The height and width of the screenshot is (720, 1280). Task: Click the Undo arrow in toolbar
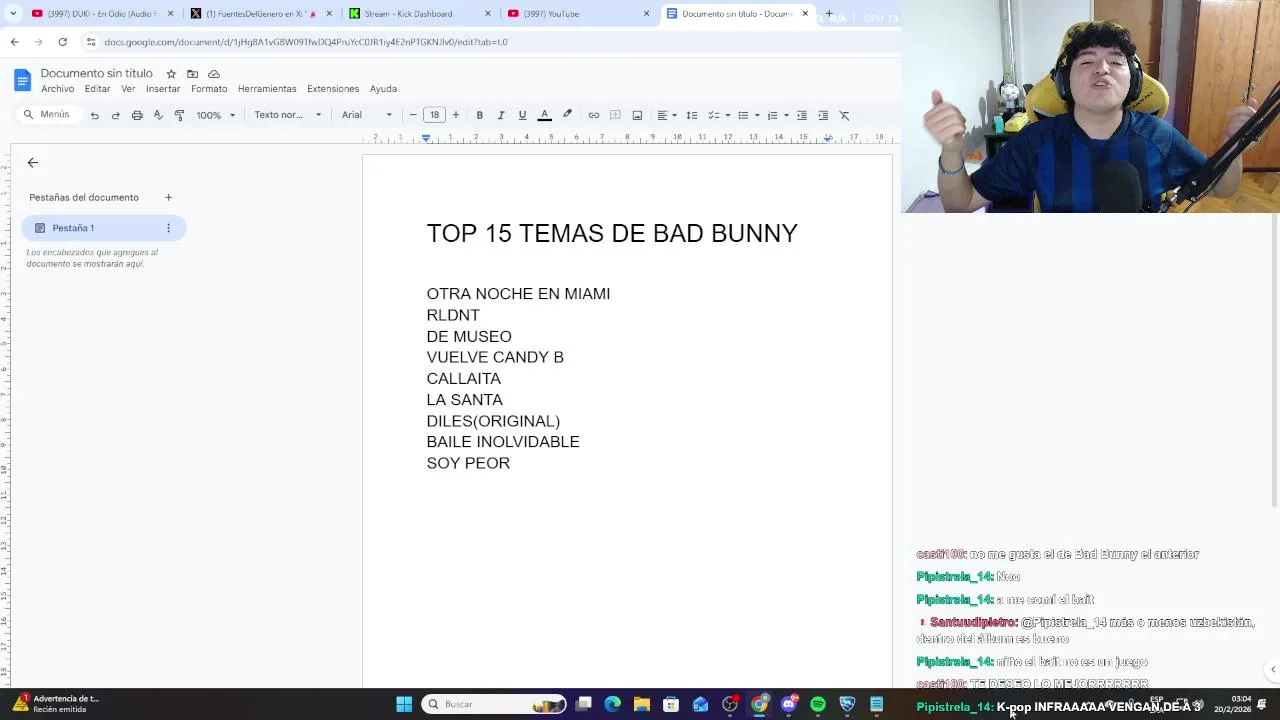pos(94,115)
